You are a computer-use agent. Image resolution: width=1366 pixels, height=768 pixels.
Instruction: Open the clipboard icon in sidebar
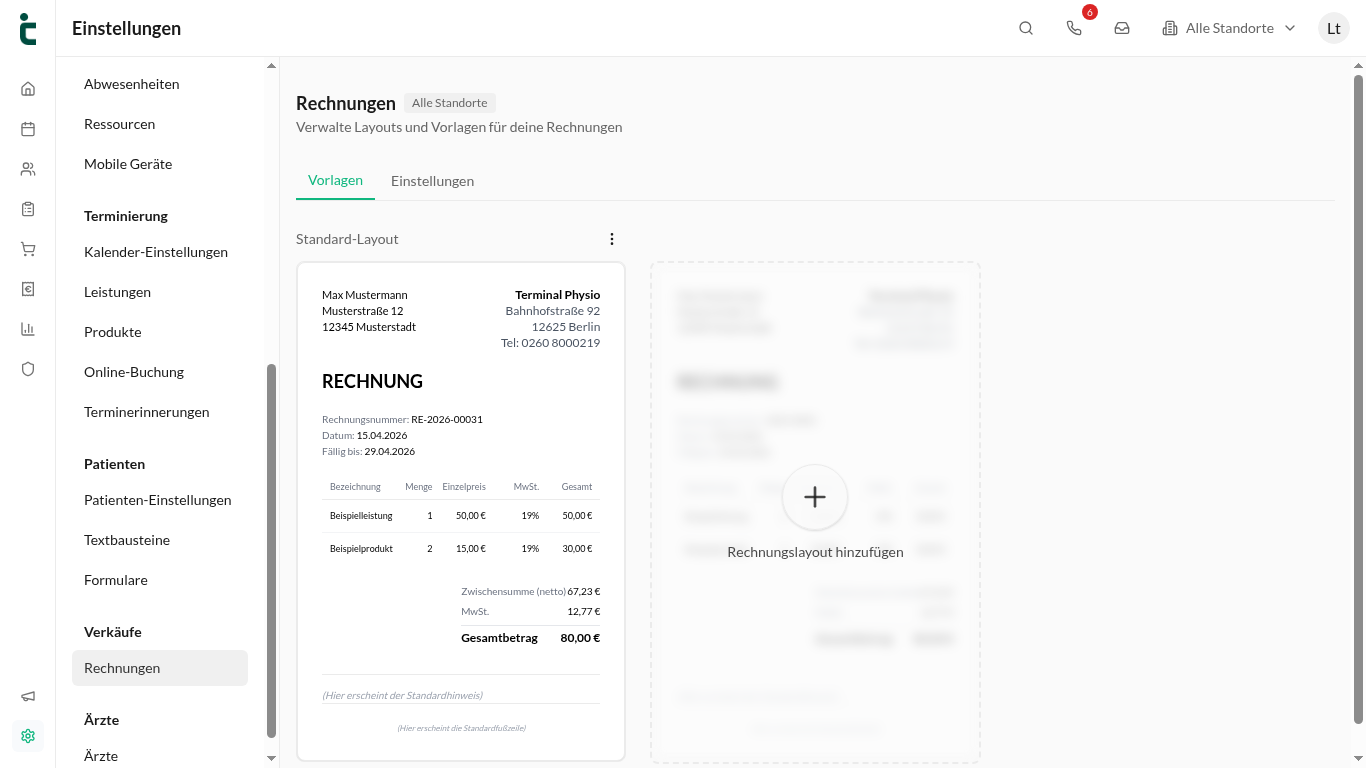28,209
